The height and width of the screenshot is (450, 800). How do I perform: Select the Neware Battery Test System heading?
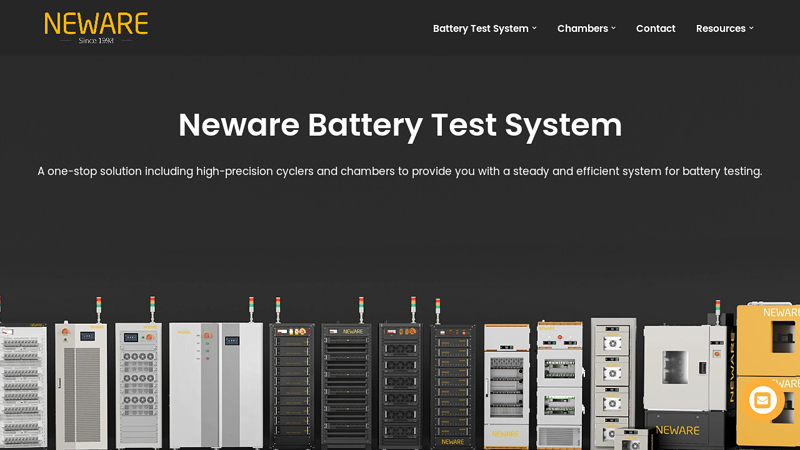coord(400,125)
